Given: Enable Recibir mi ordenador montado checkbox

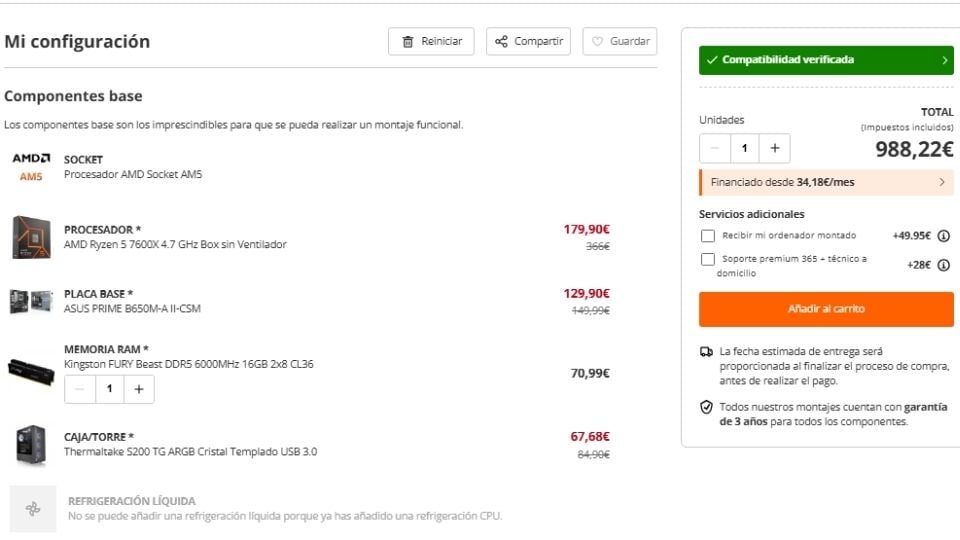Looking at the screenshot, I should coord(708,236).
